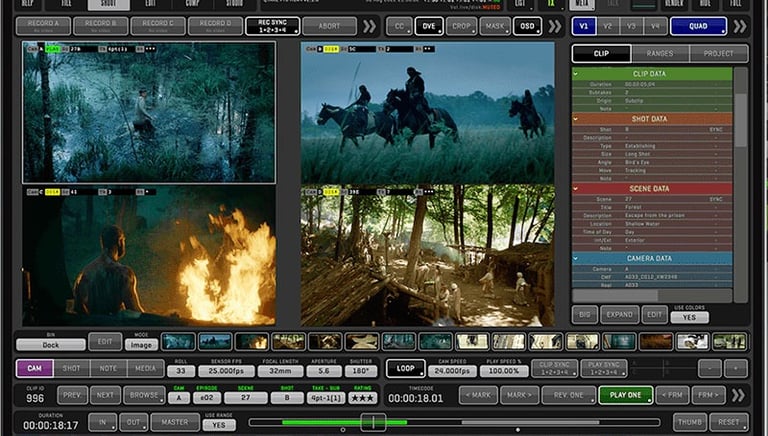Click the RECORD B button
This screenshot has height=436, width=768.
click(x=101, y=26)
